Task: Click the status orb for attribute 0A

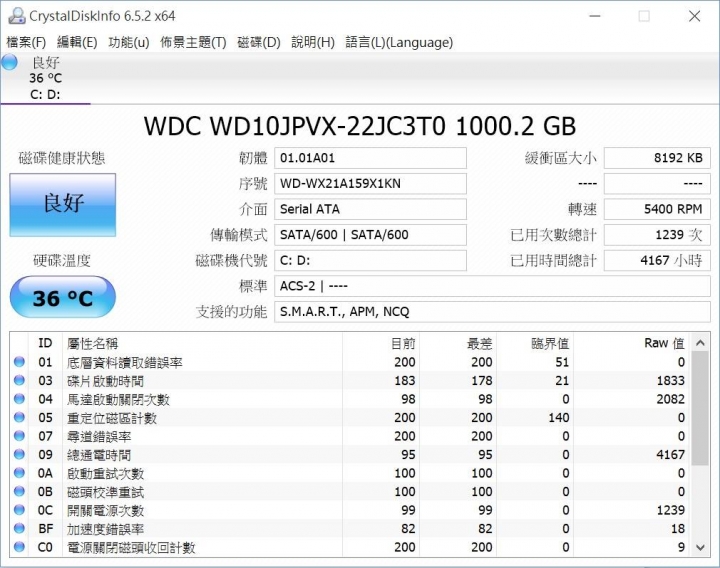Action: 19,473
